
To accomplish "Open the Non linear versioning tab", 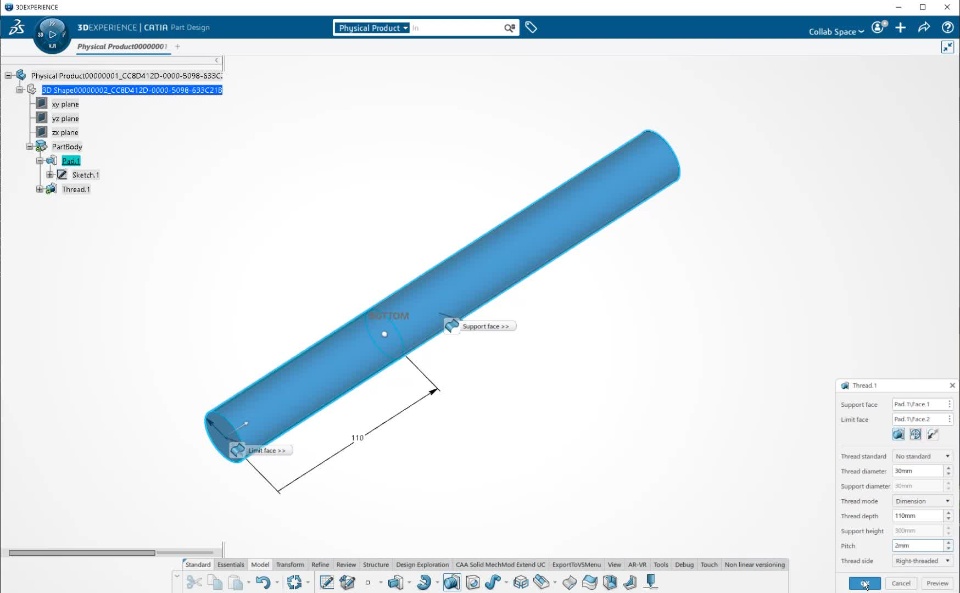I will 754,564.
